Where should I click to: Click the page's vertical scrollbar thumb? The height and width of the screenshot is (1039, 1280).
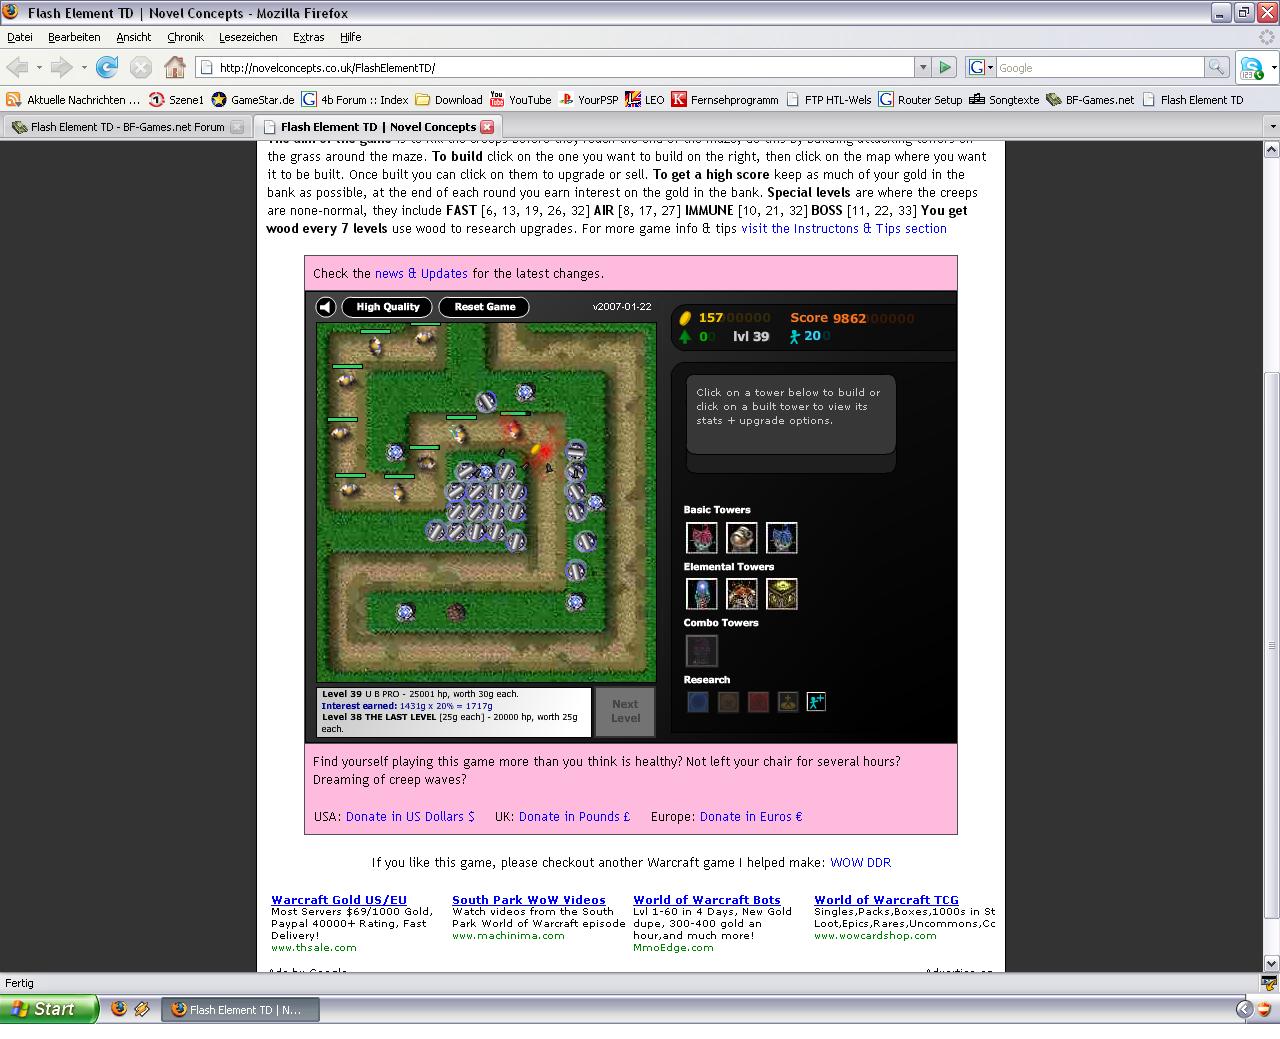click(x=1272, y=645)
